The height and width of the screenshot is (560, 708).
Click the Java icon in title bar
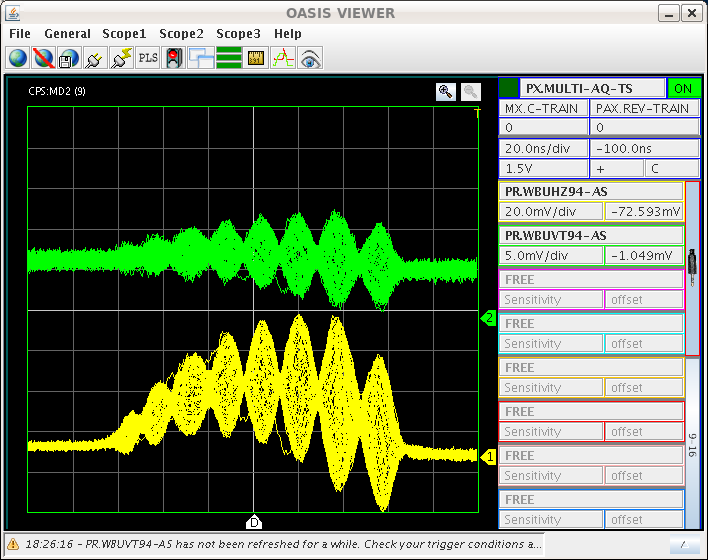tap(13, 13)
